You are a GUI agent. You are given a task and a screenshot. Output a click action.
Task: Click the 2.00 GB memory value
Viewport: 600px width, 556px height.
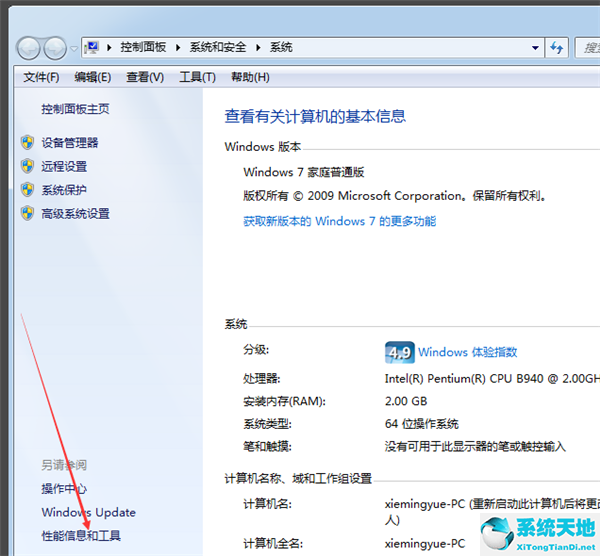pos(406,401)
